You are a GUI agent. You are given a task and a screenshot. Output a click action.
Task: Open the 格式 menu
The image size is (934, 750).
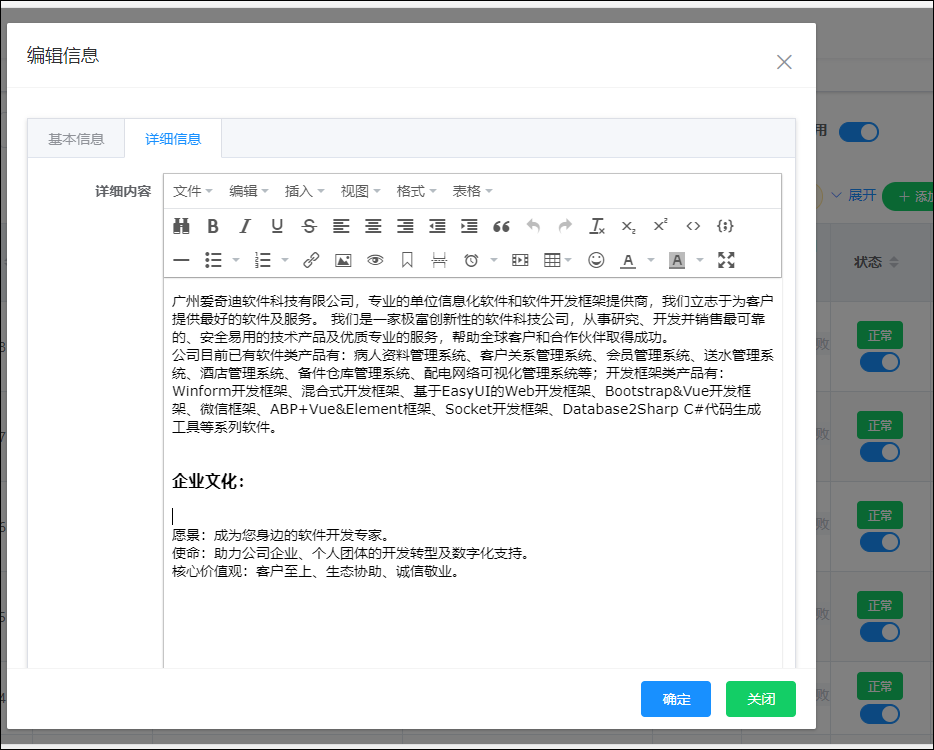(416, 191)
